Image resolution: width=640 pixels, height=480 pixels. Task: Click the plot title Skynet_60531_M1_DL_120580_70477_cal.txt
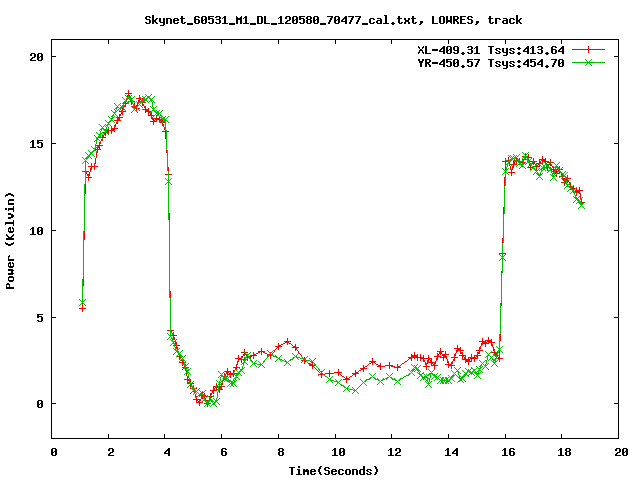[x=281, y=20]
